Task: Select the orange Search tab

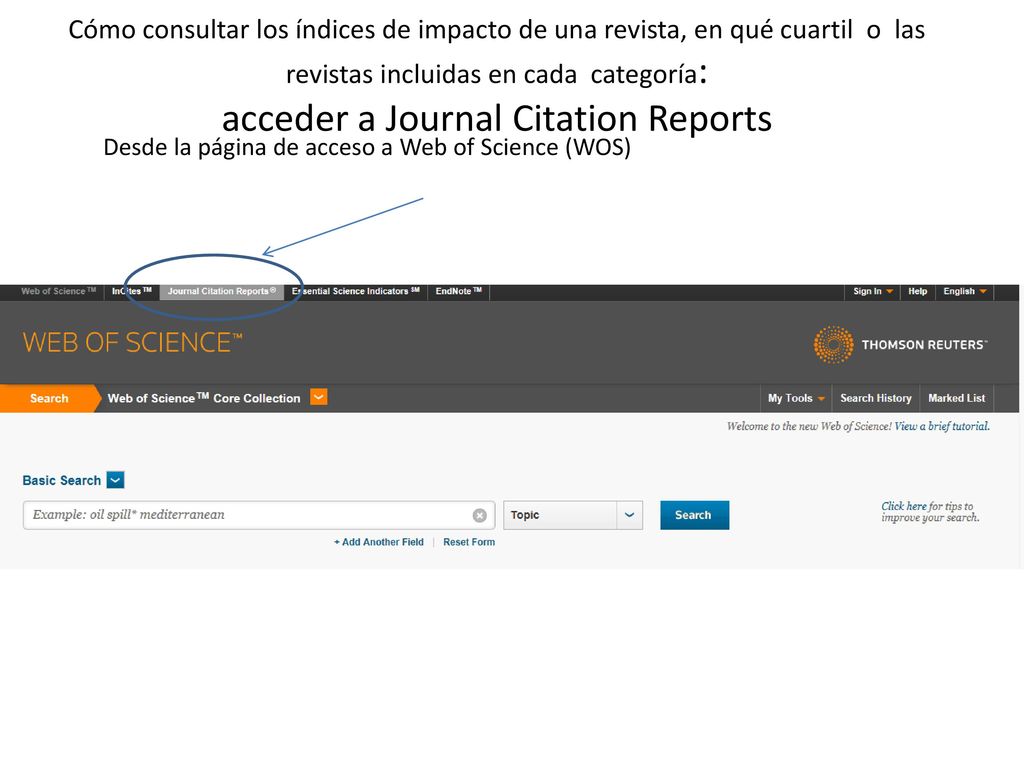Action: point(49,398)
